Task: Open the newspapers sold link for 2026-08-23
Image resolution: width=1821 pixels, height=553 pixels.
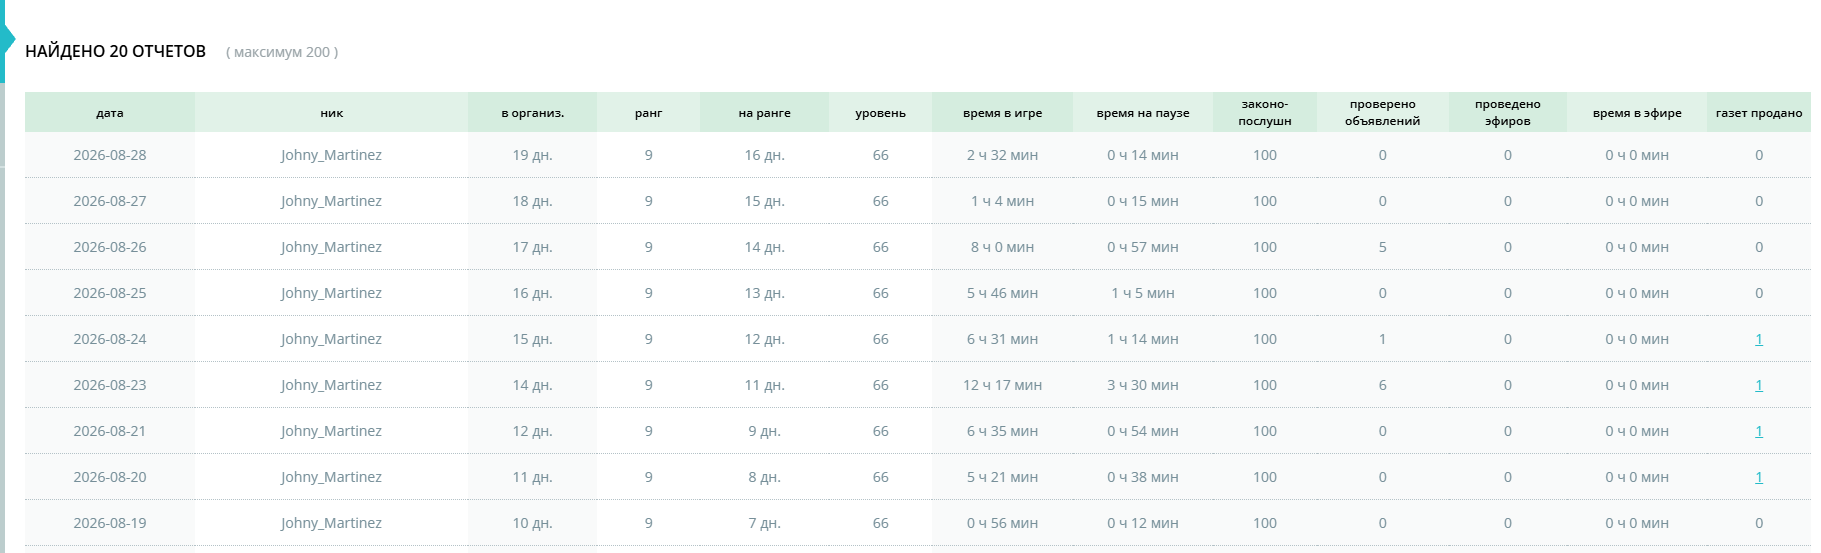Action: point(1758,385)
